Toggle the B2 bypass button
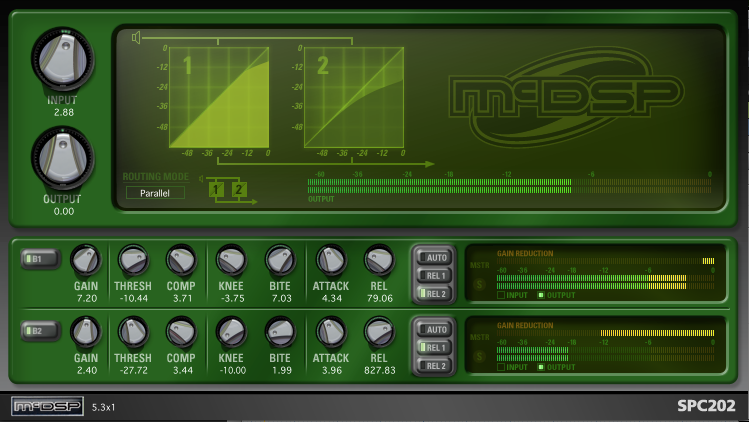This screenshot has width=749, height=422. click(40, 331)
